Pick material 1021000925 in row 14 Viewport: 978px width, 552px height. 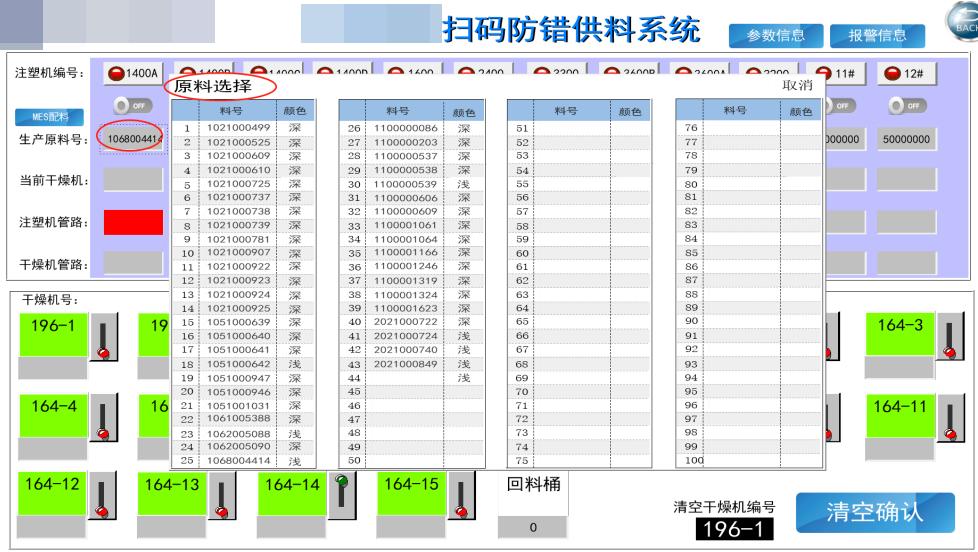(x=238, y=309)
